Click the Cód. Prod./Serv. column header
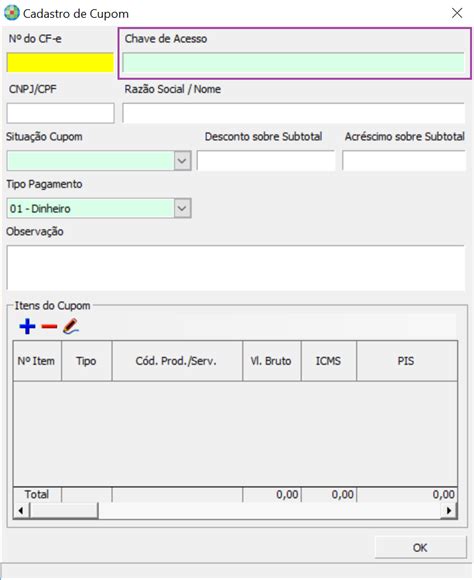 (177, 361)
